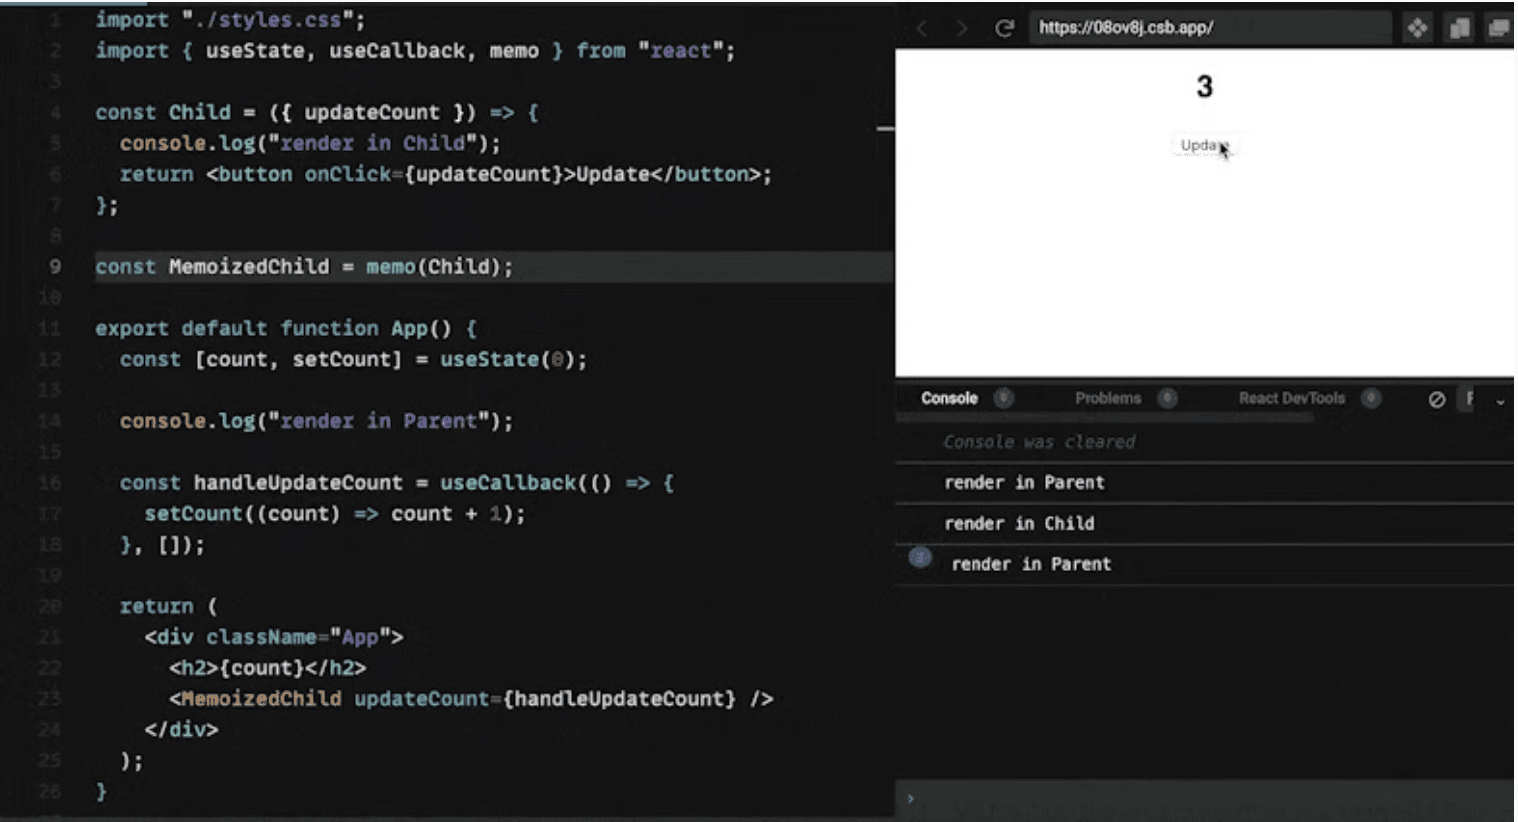This screenshot has height=822, width=1518.
Task: Click the badge counter next to Problems
Action: (x=1167, y=398)
